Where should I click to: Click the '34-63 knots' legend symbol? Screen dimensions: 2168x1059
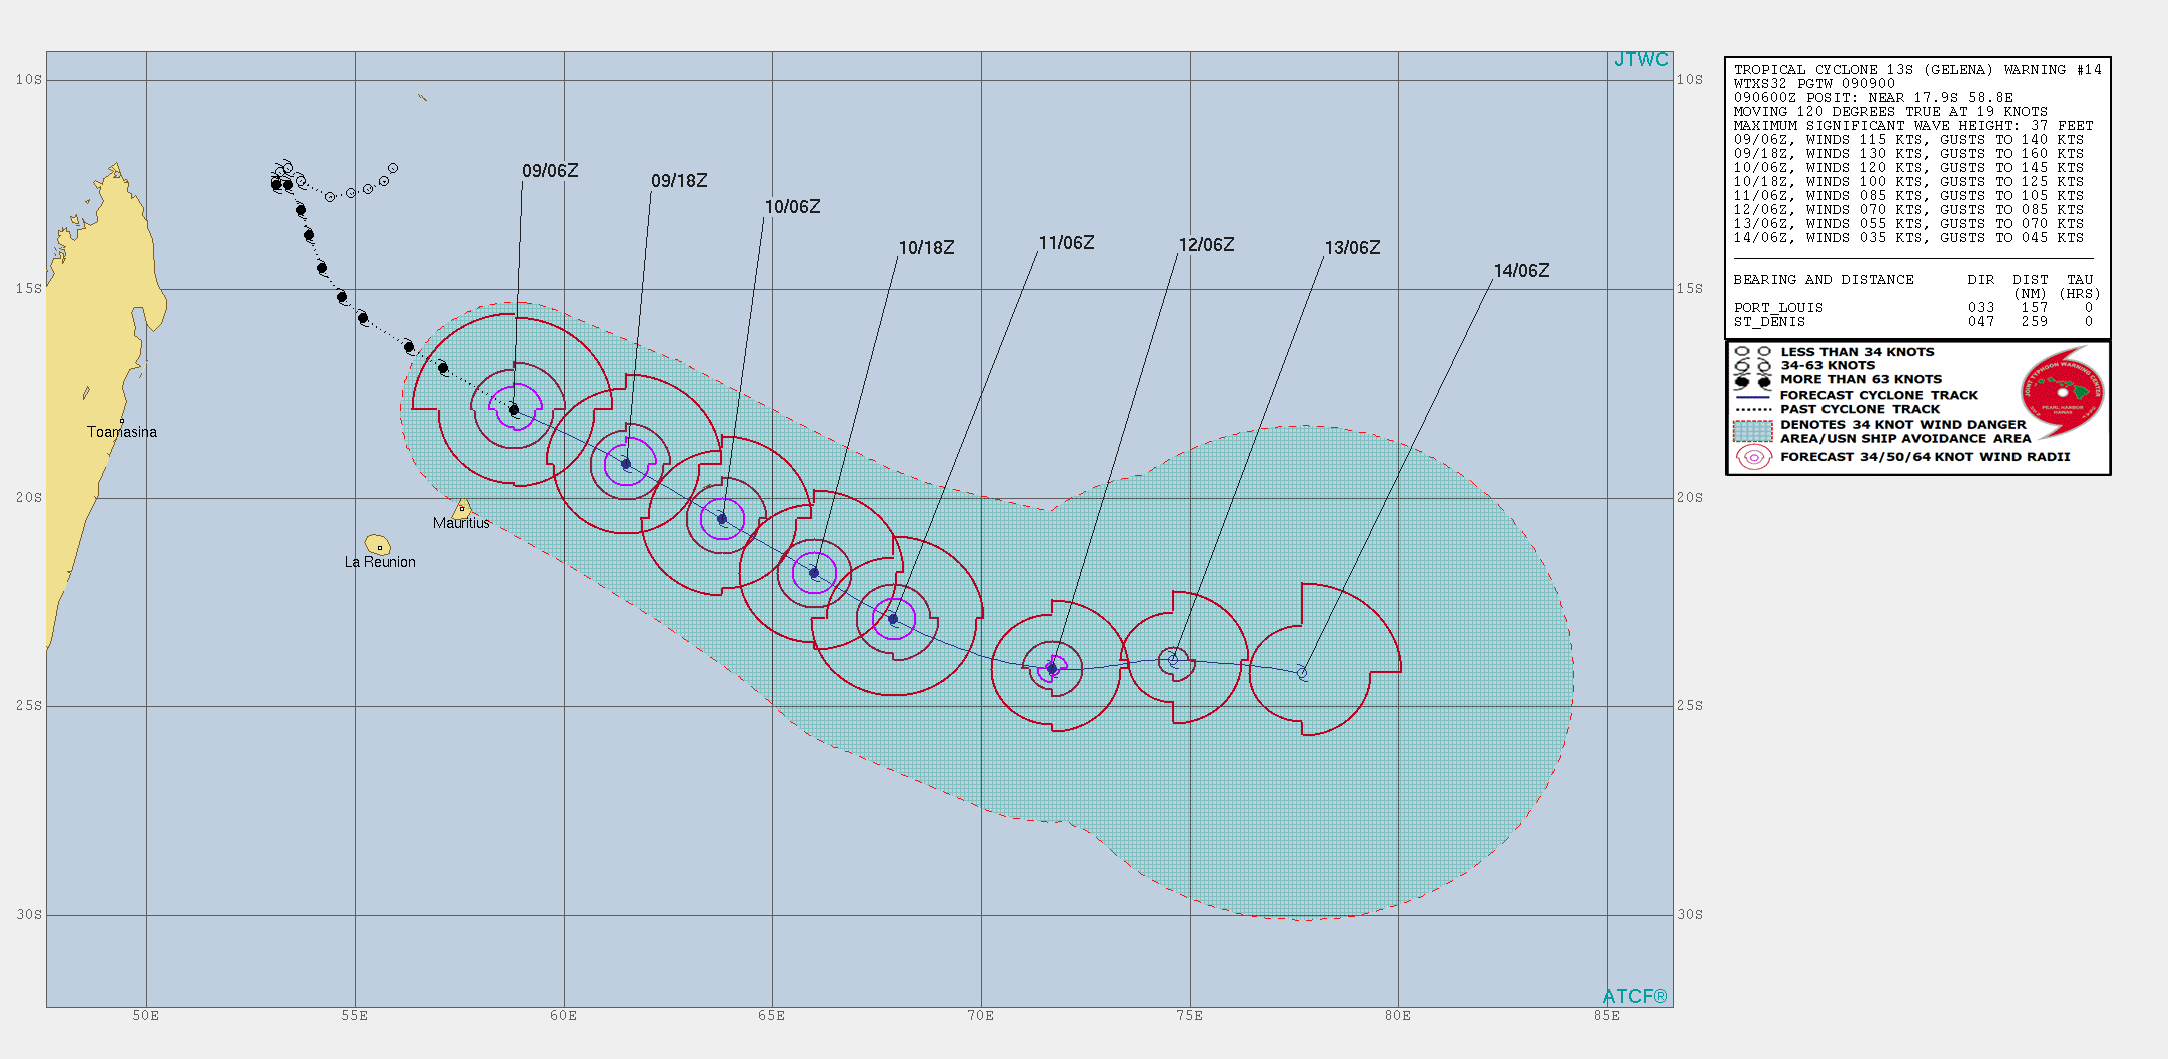pos(1752,366)
